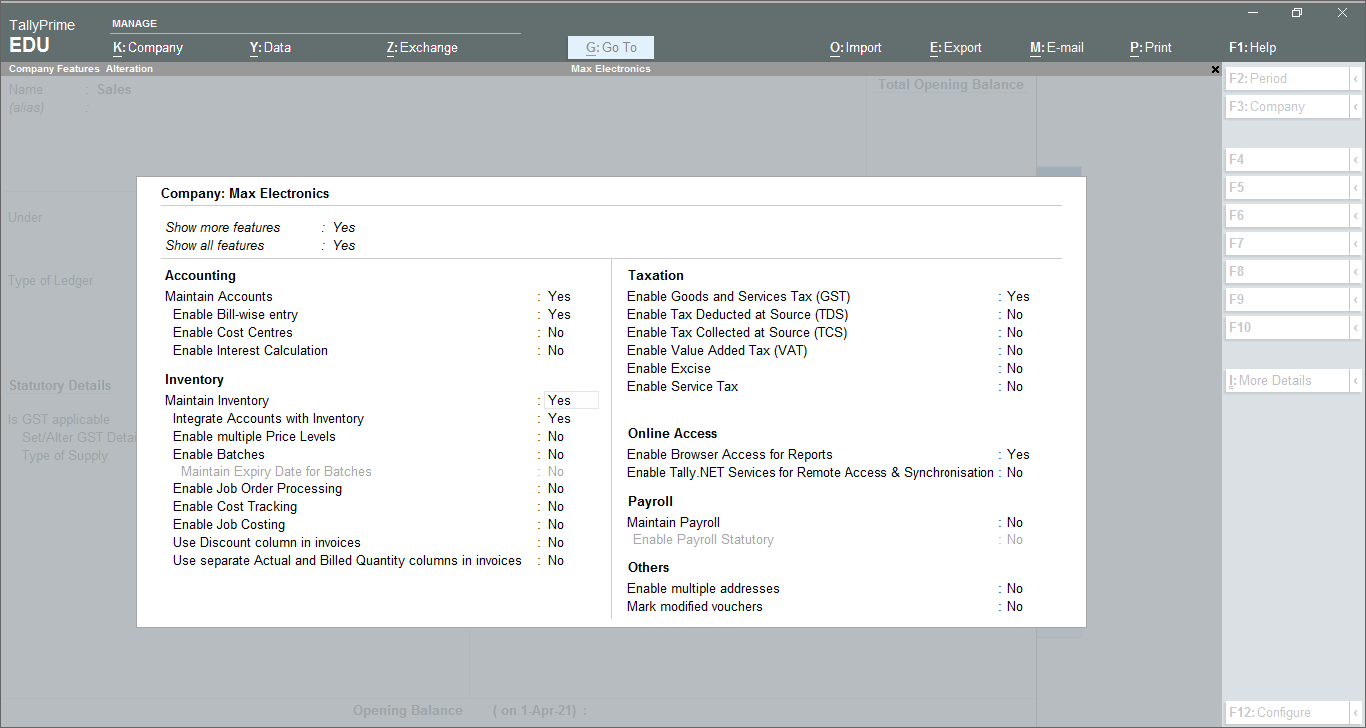Open the E: Export menu
Viewport: 1366px width, 728px height.
point(956,47)
